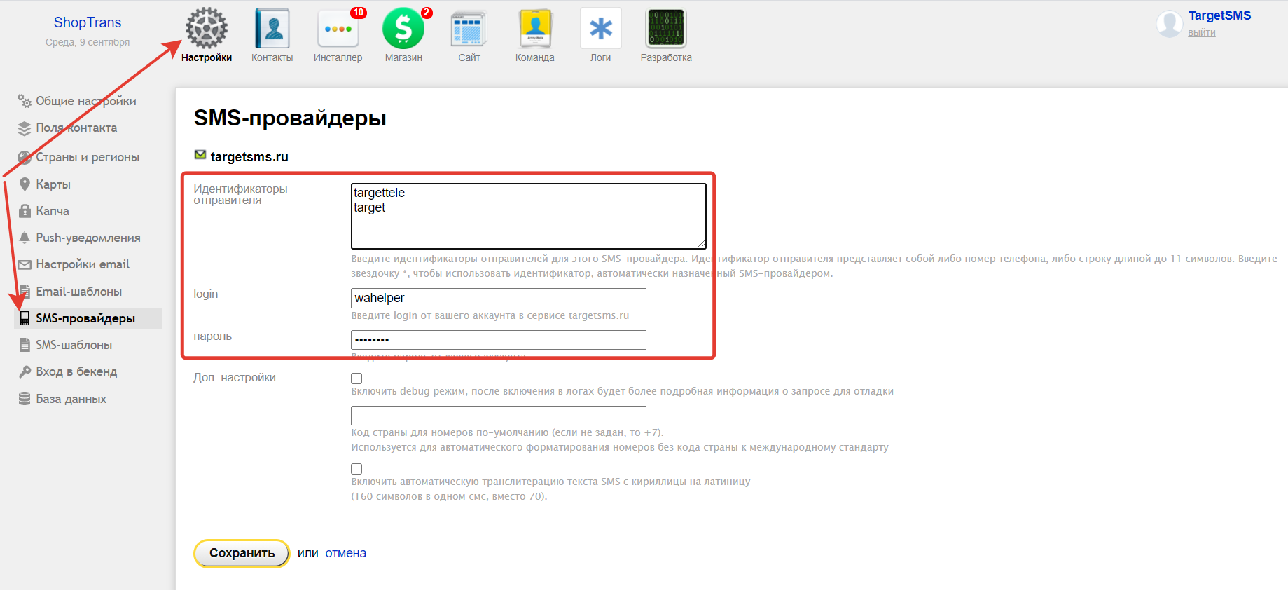Image resolution: width=1288 pixels, height=591 pixels.
Task: Open Страны и регионы section
Action: [87, 158]
